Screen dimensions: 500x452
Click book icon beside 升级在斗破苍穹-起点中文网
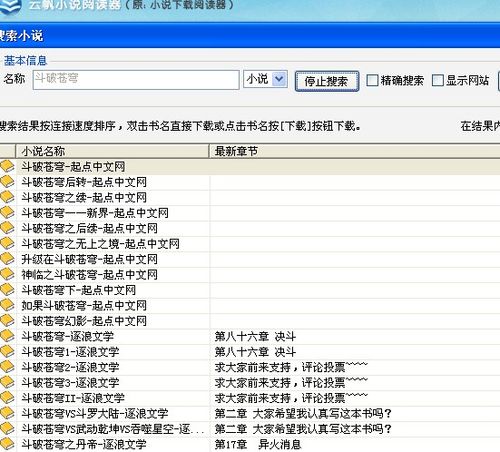tap(7, 259)
